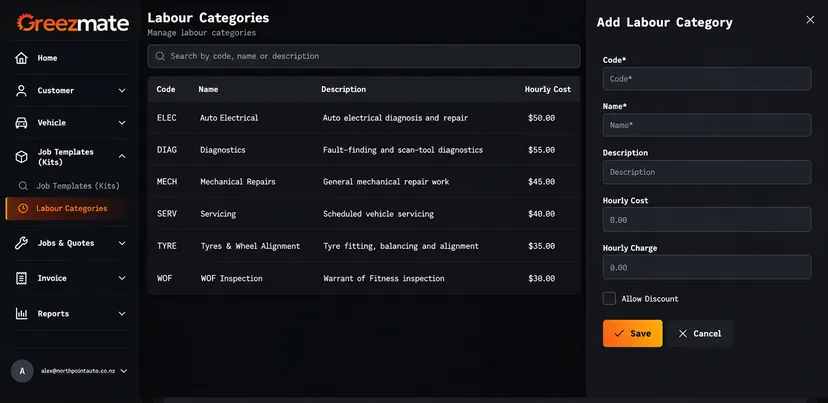Click the Customer person icon
The image size is (828, 403).
(x=21, y=90)
